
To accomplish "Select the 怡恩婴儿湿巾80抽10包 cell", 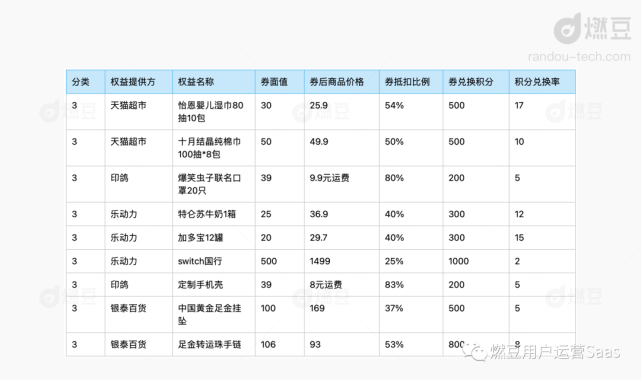I will tap(214, 112).
